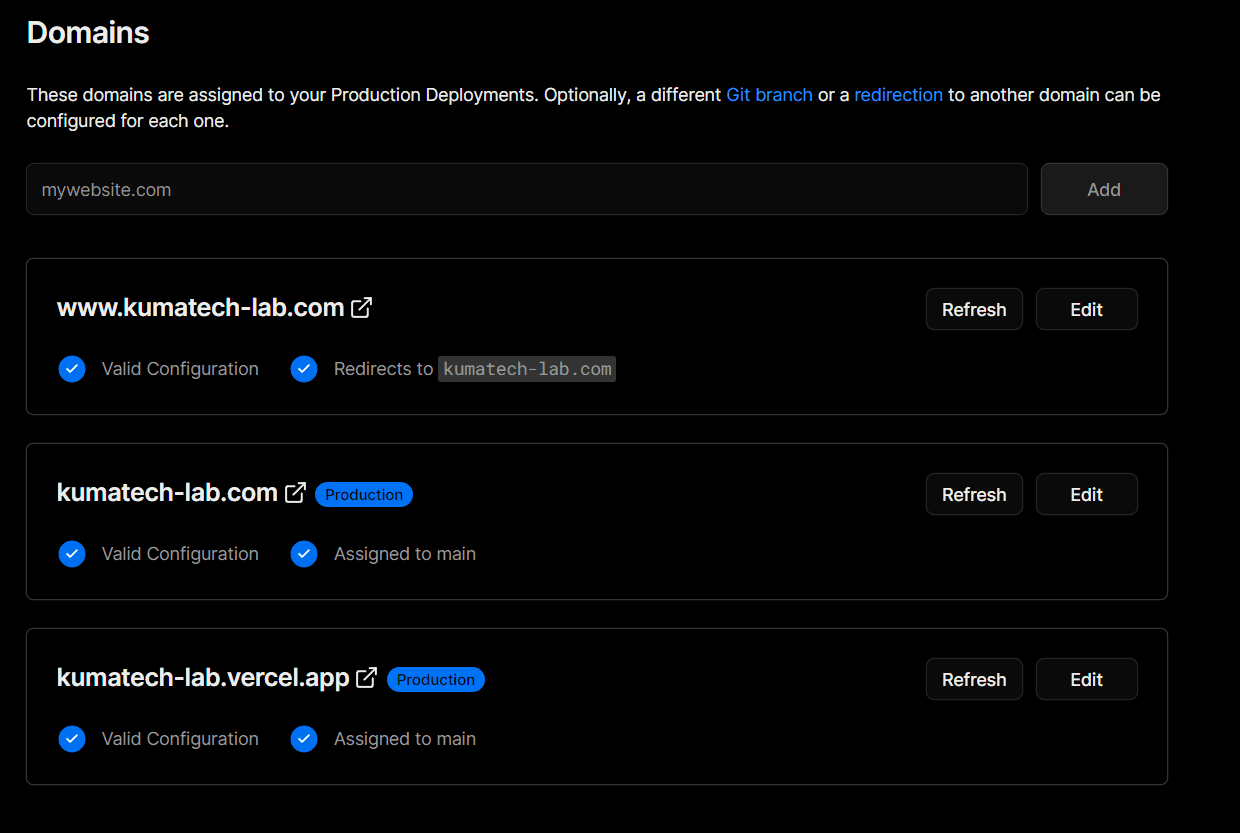Screen dimensions: 1240x833
Task: Click the Valid Configuration checkmark for kumatech-lab.vercel.app
Action: pos(72,739)
